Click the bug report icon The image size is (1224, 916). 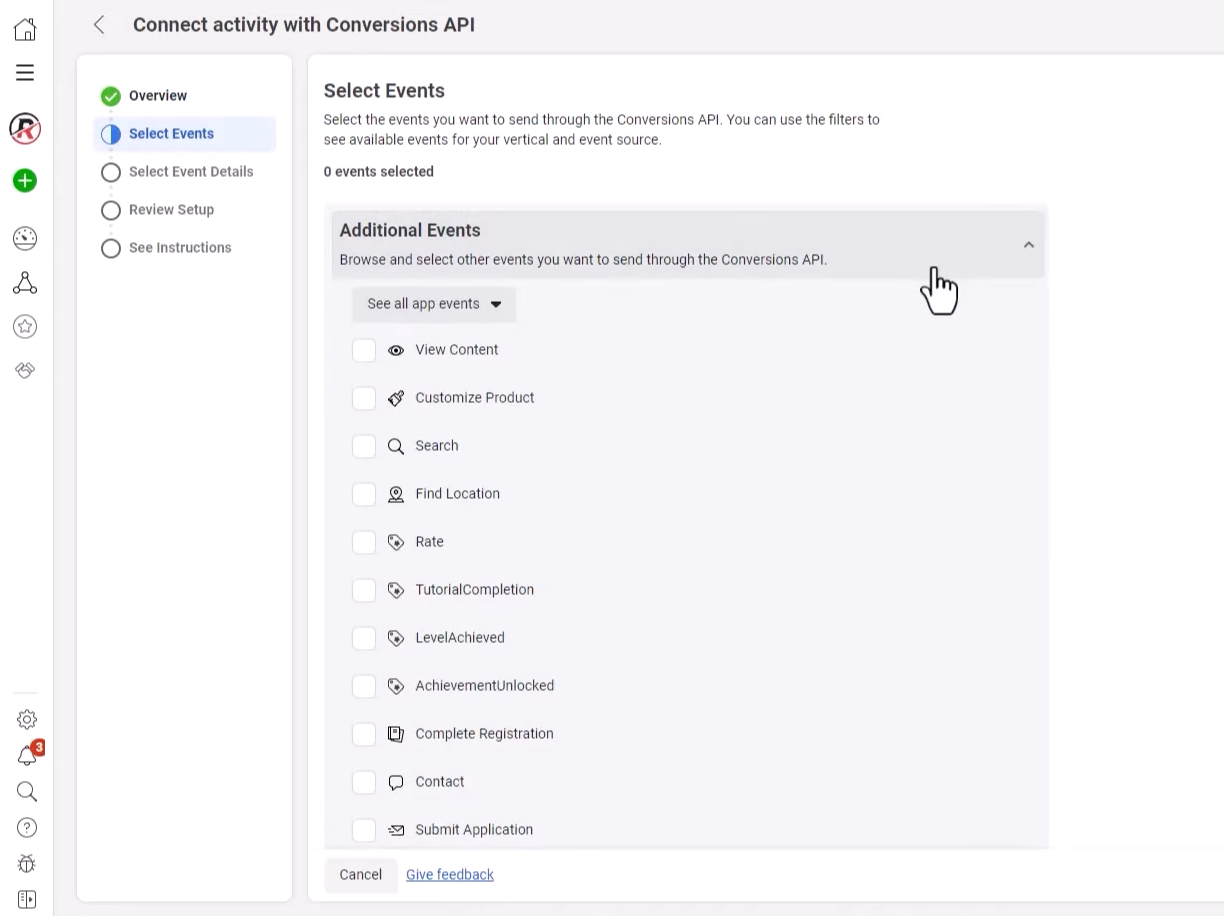tap(27, 864)
